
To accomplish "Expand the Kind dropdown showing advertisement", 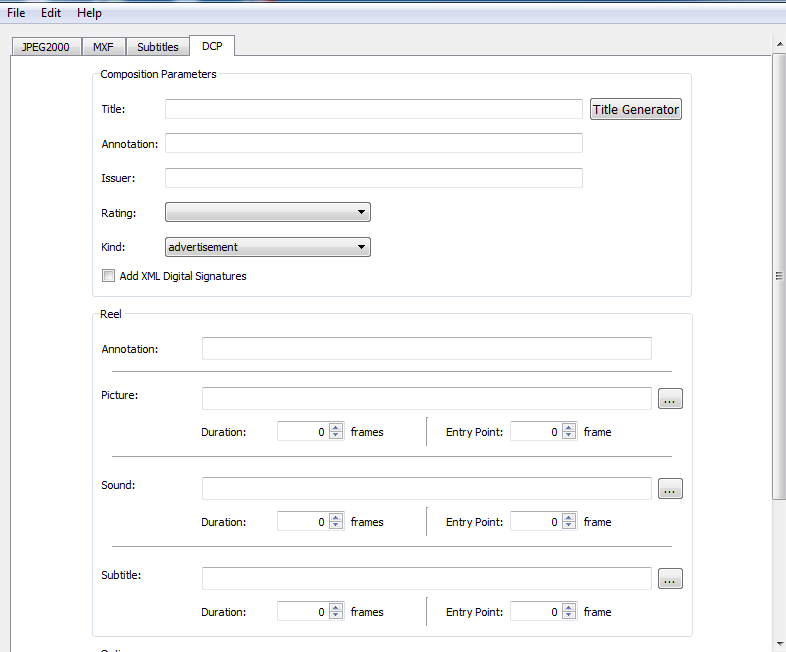I will [267, 247].
